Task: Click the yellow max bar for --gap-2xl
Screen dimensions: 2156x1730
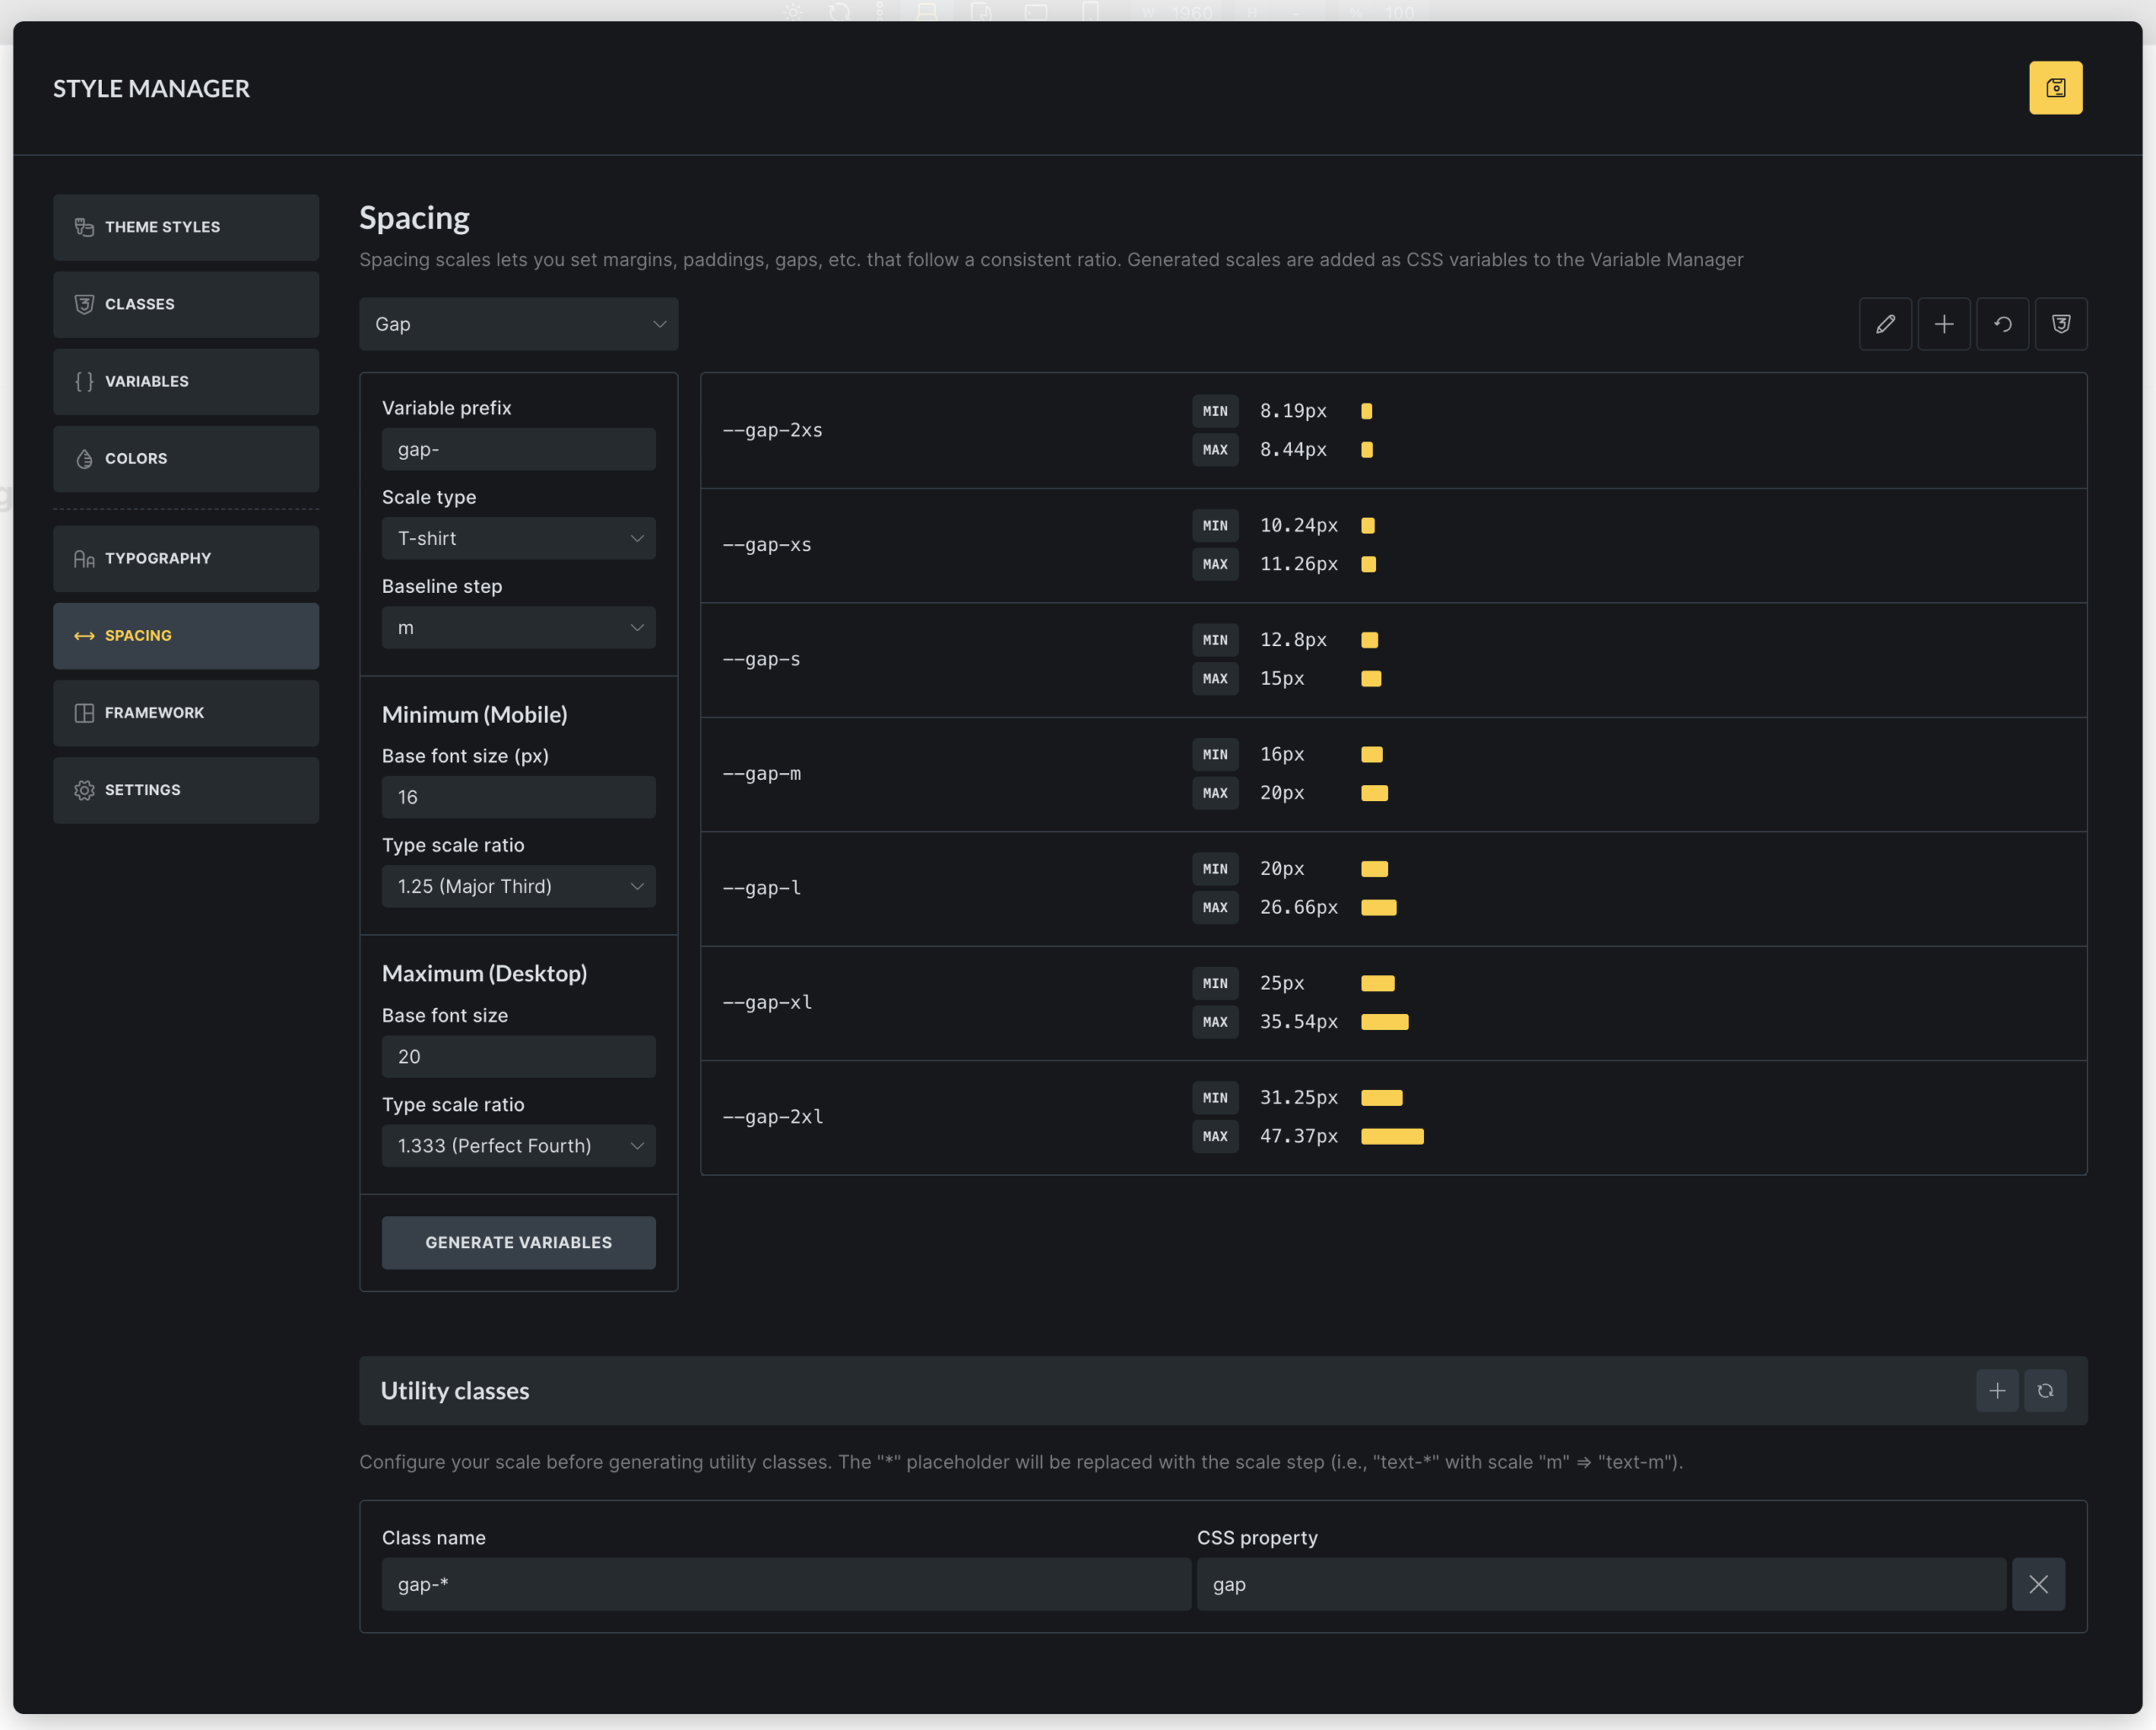Action: point(1392,1136)
